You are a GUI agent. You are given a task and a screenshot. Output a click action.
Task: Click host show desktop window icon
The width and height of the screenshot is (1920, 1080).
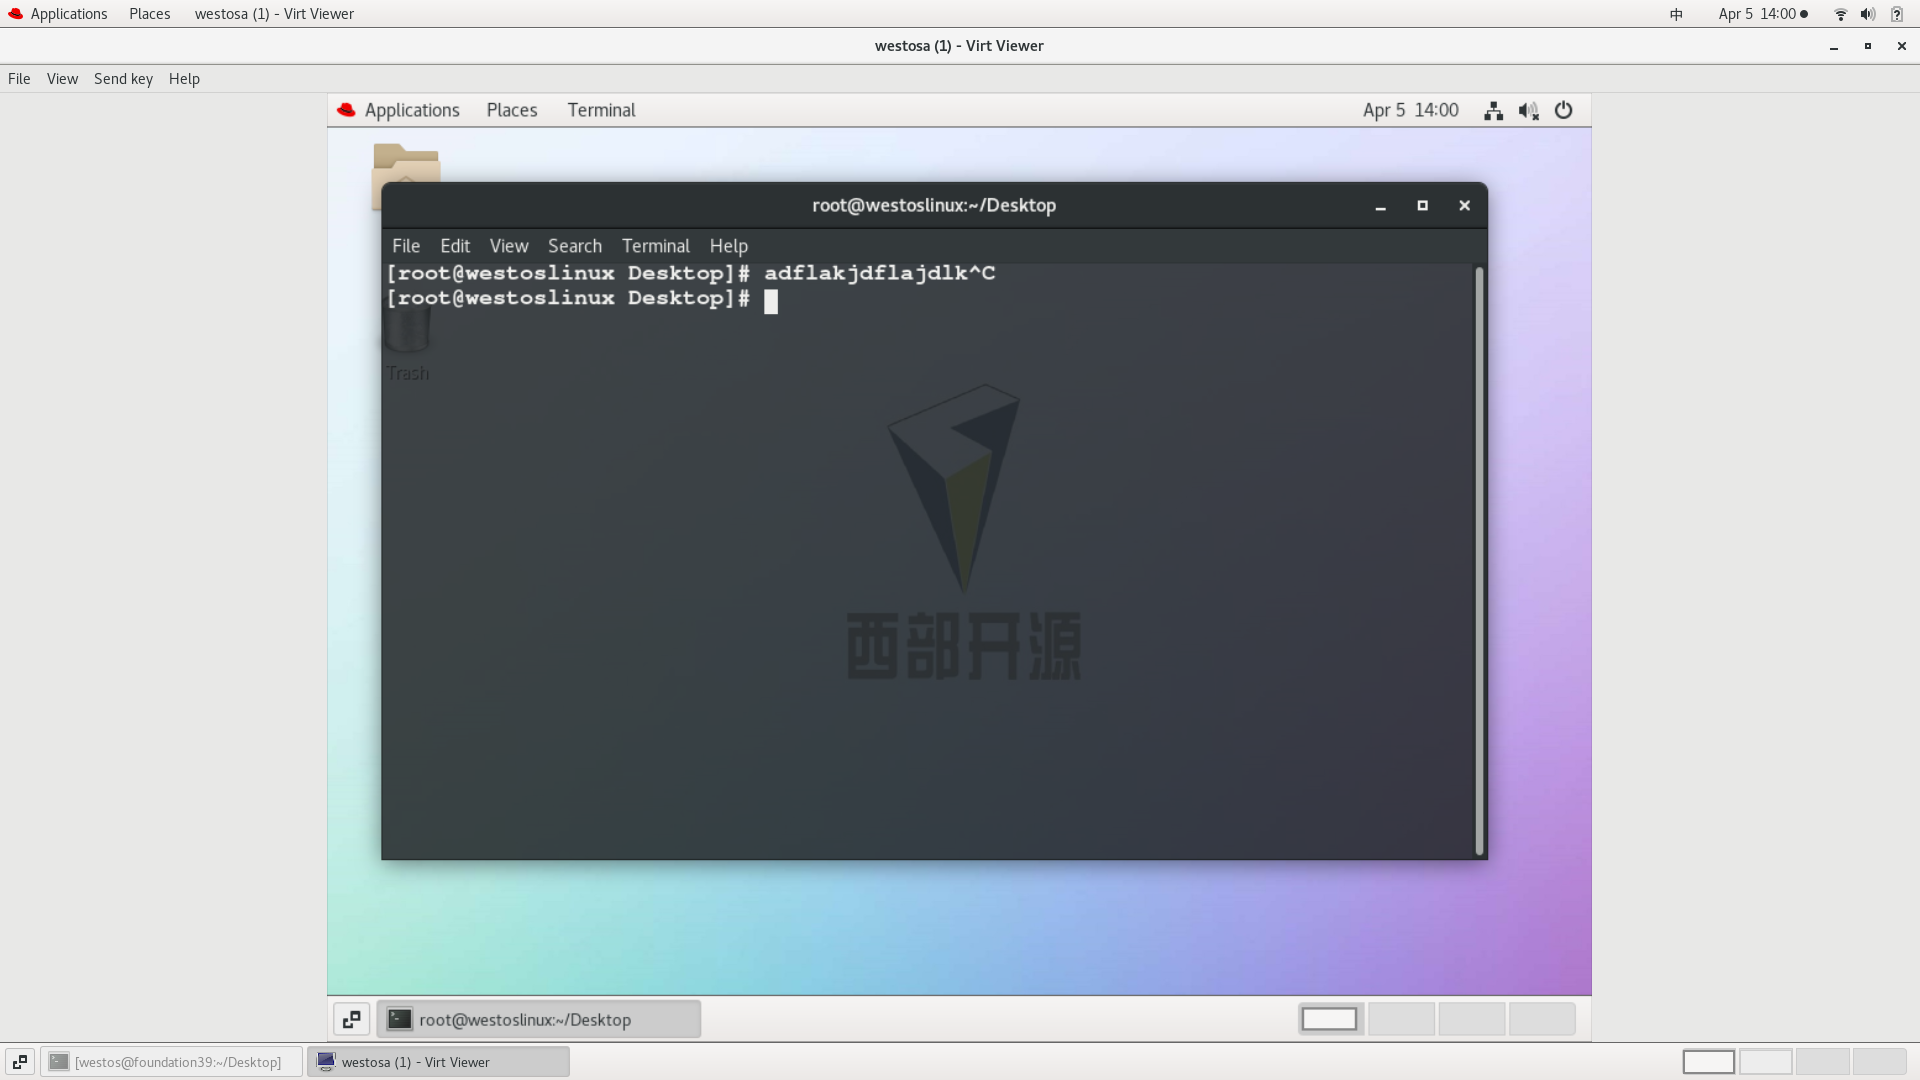[x=20, y=1062]
